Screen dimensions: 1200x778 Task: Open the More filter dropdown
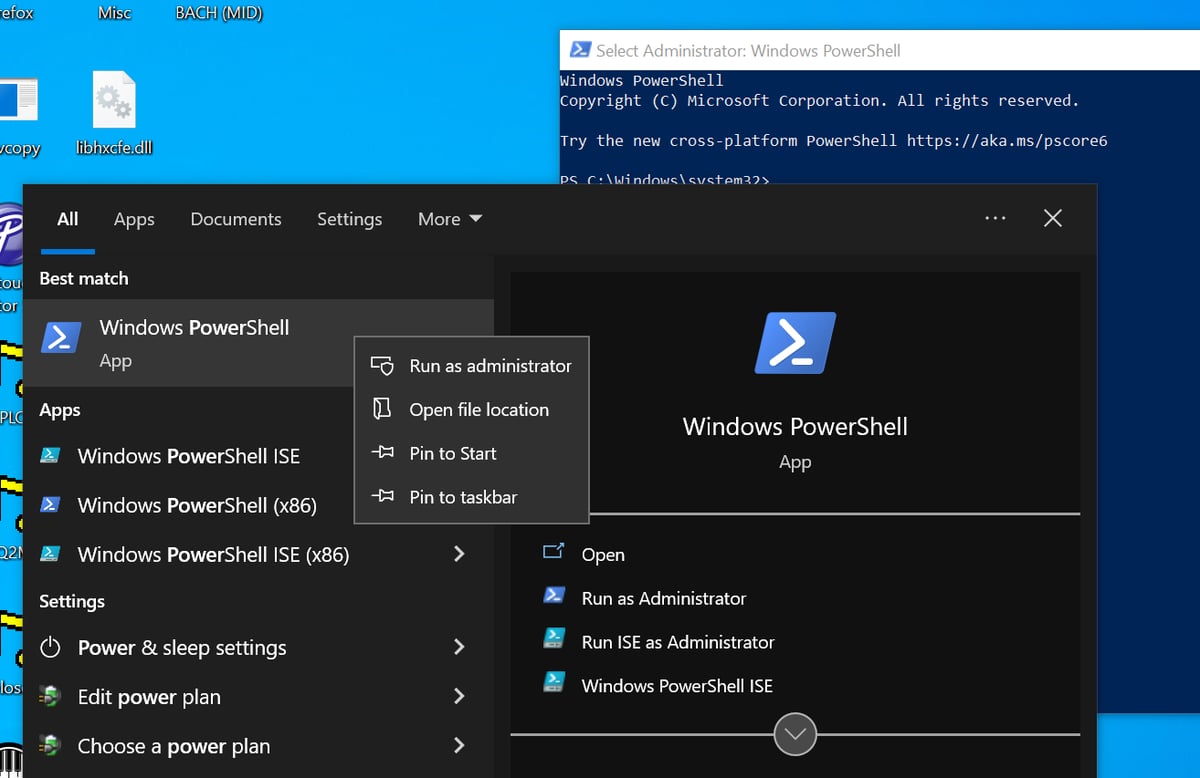449,218
